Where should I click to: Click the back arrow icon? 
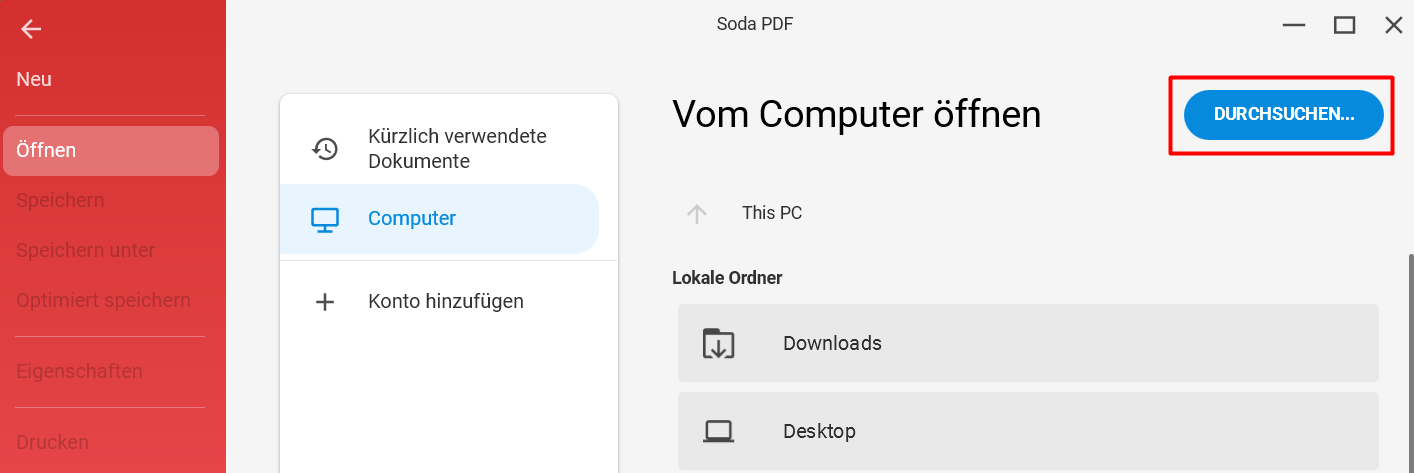[31, 29]
